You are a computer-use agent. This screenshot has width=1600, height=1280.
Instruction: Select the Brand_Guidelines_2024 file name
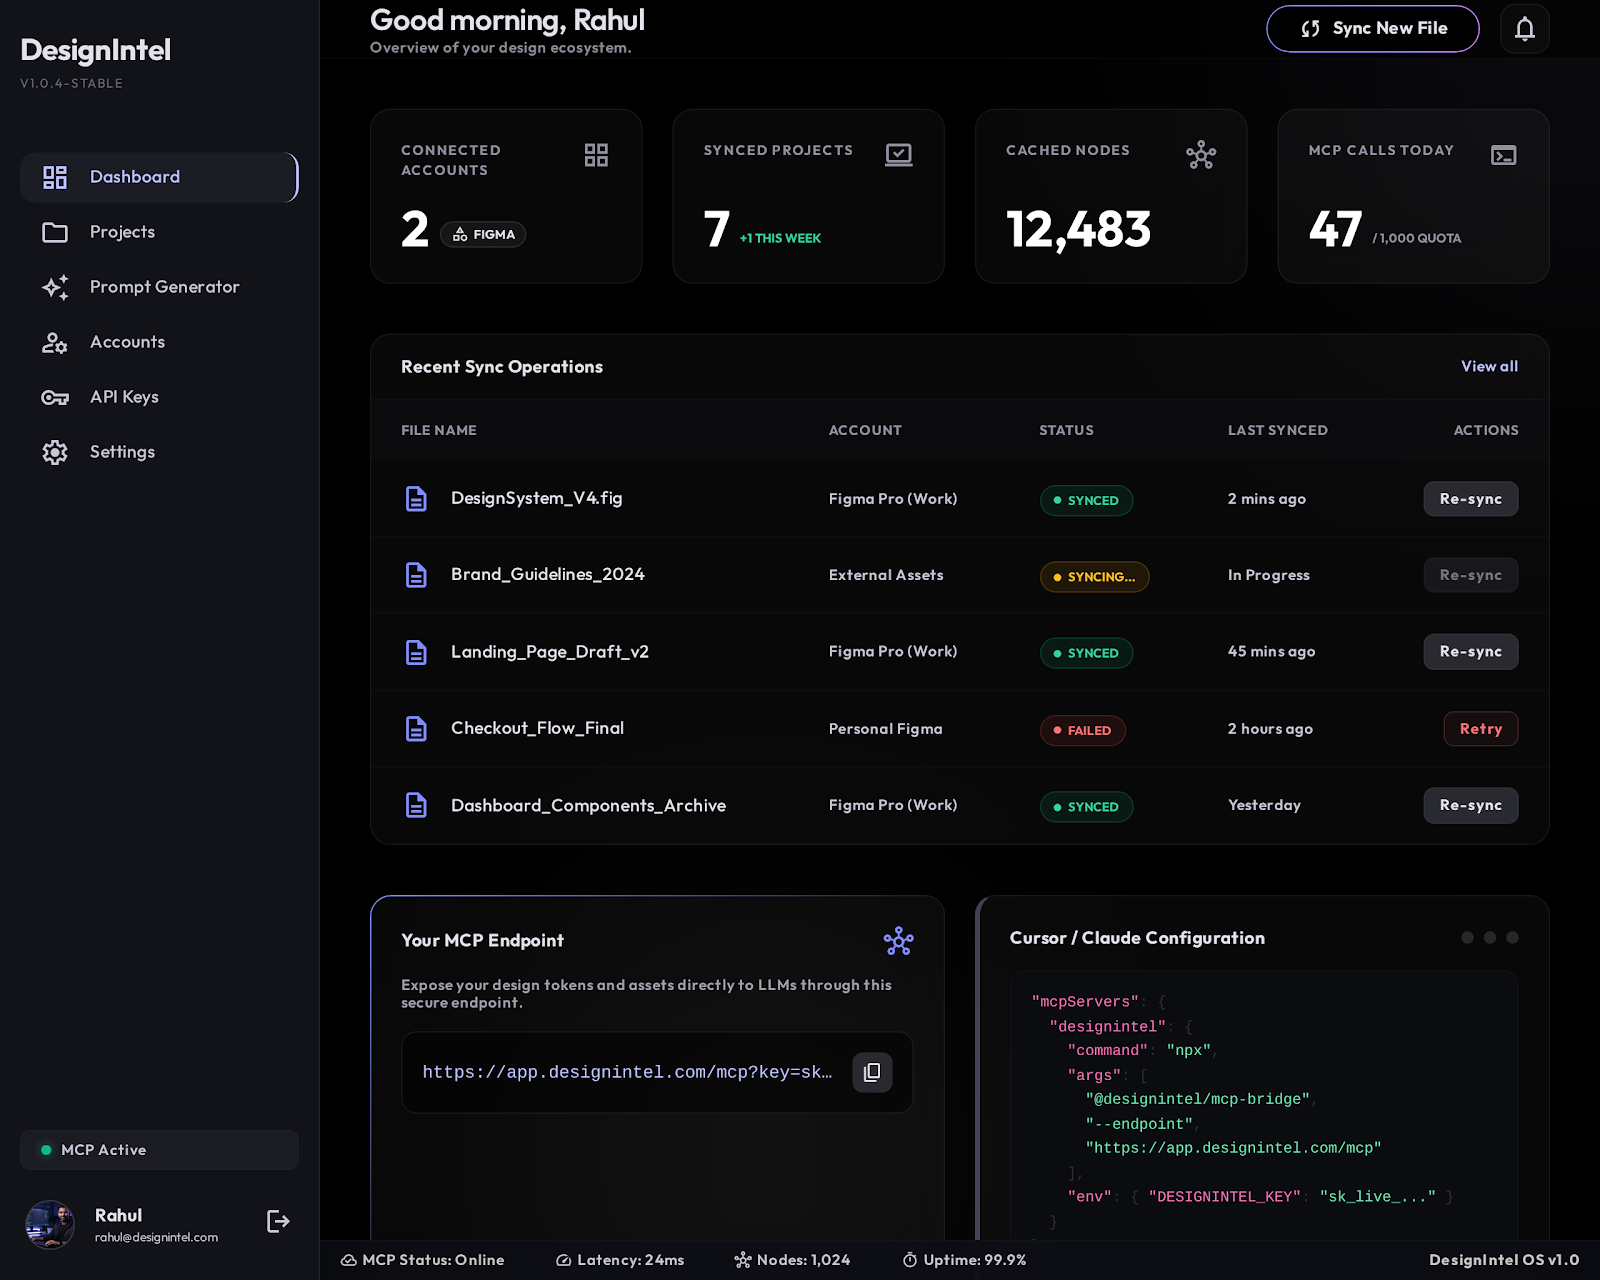548,574
